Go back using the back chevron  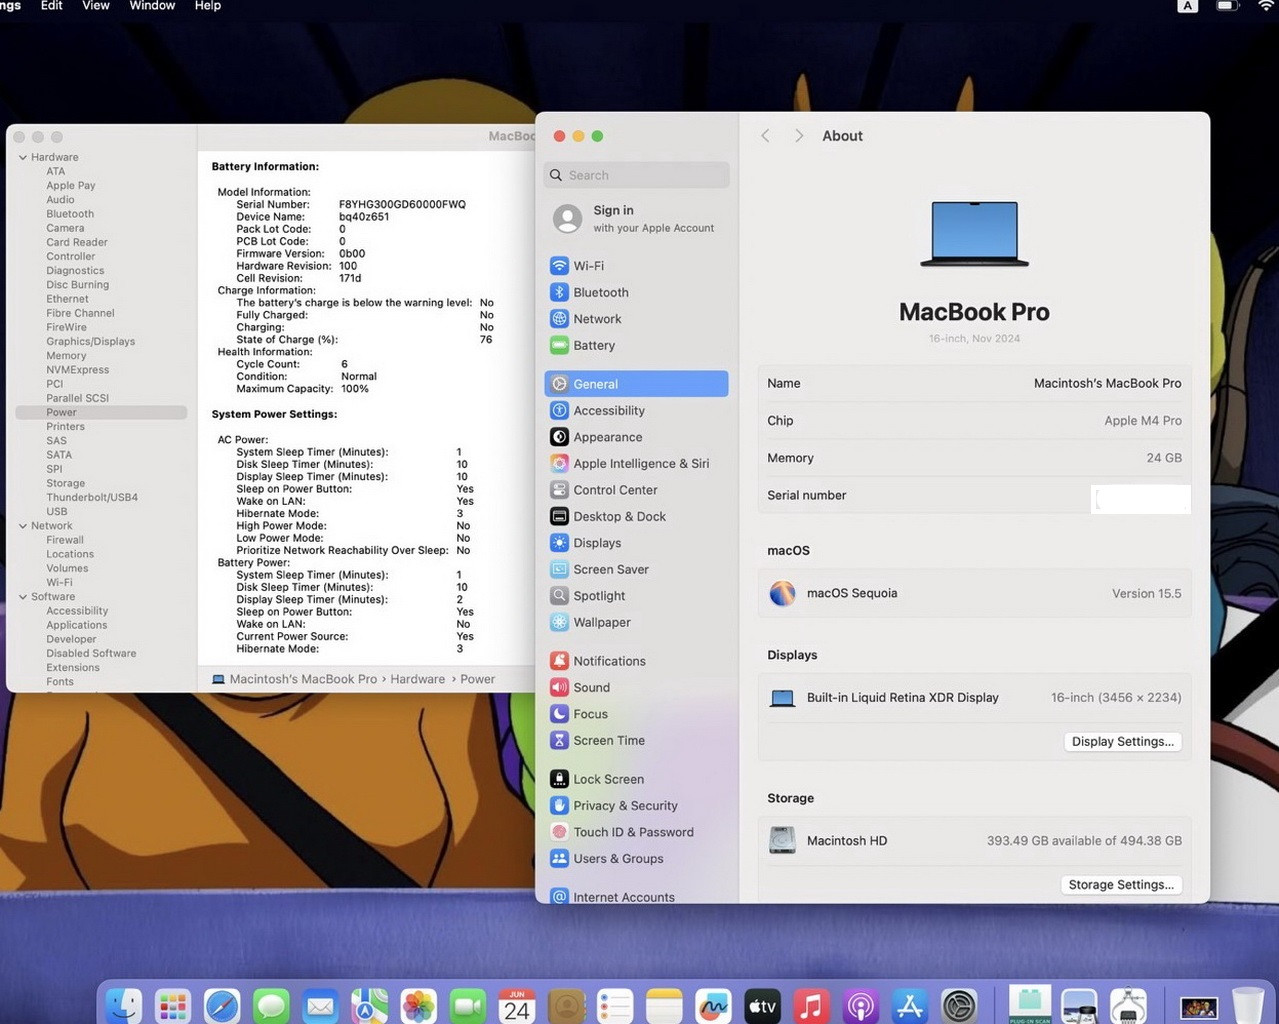(766, 136)
